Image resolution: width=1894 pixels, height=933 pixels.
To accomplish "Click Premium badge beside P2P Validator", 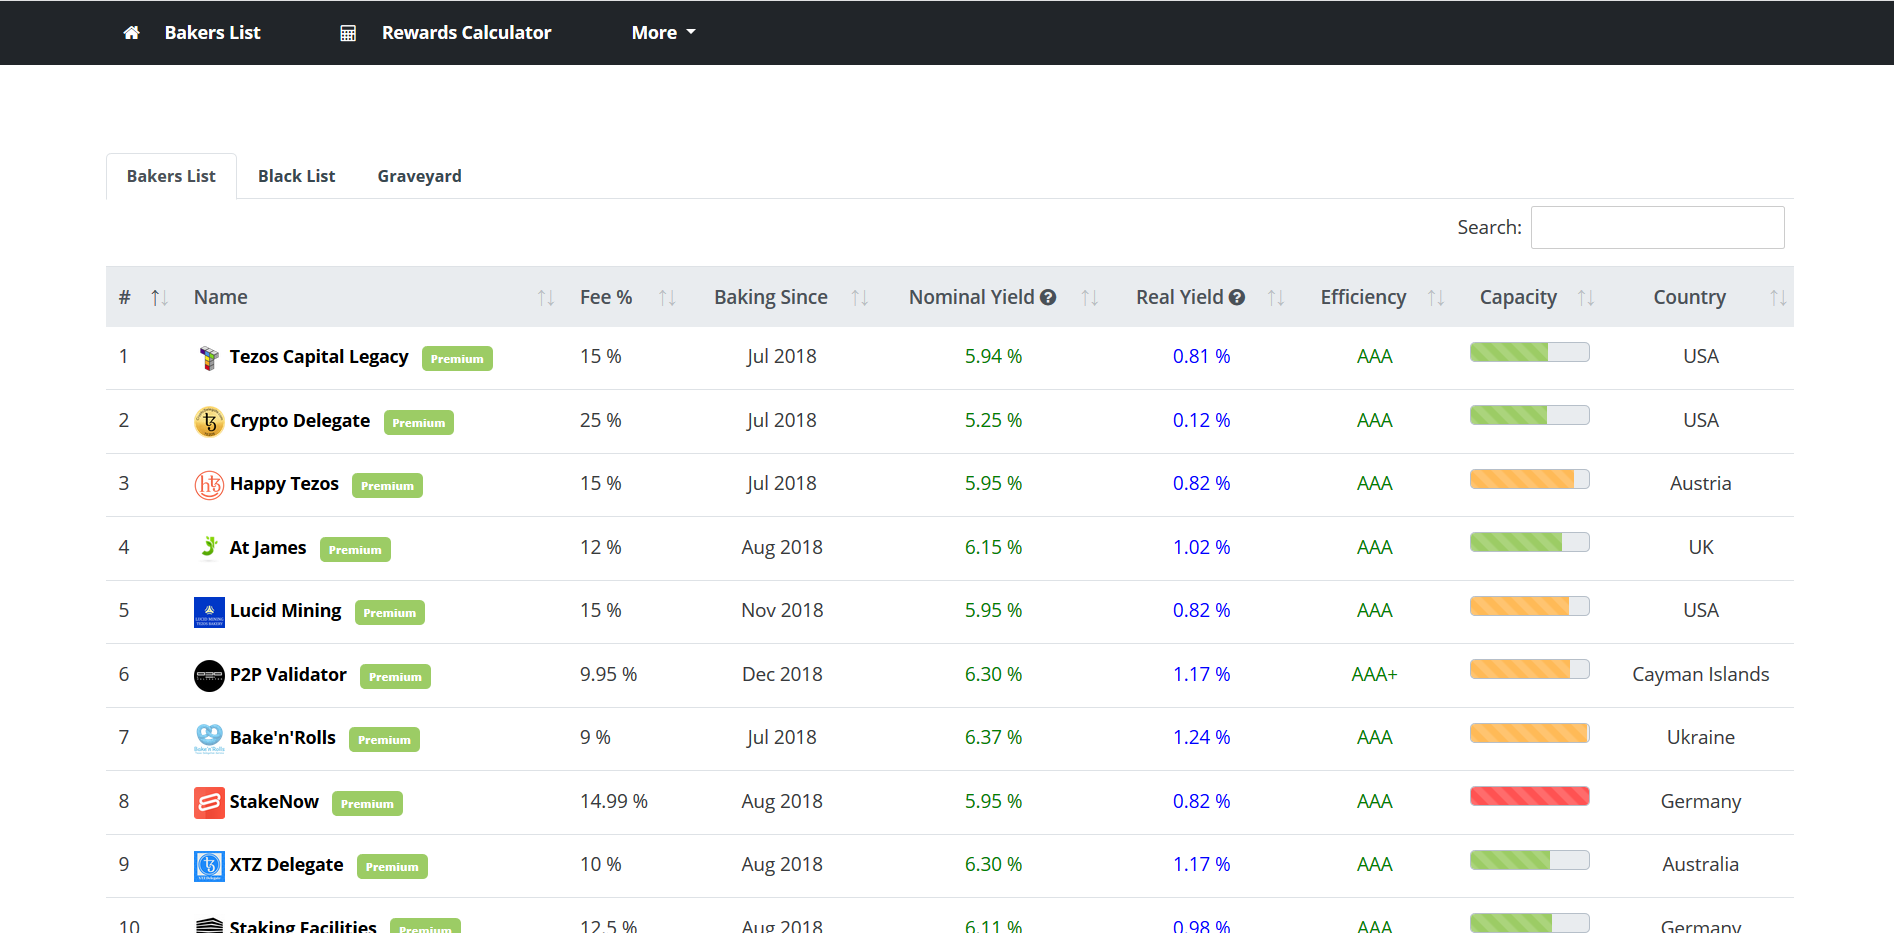I will tap(395, 677).
